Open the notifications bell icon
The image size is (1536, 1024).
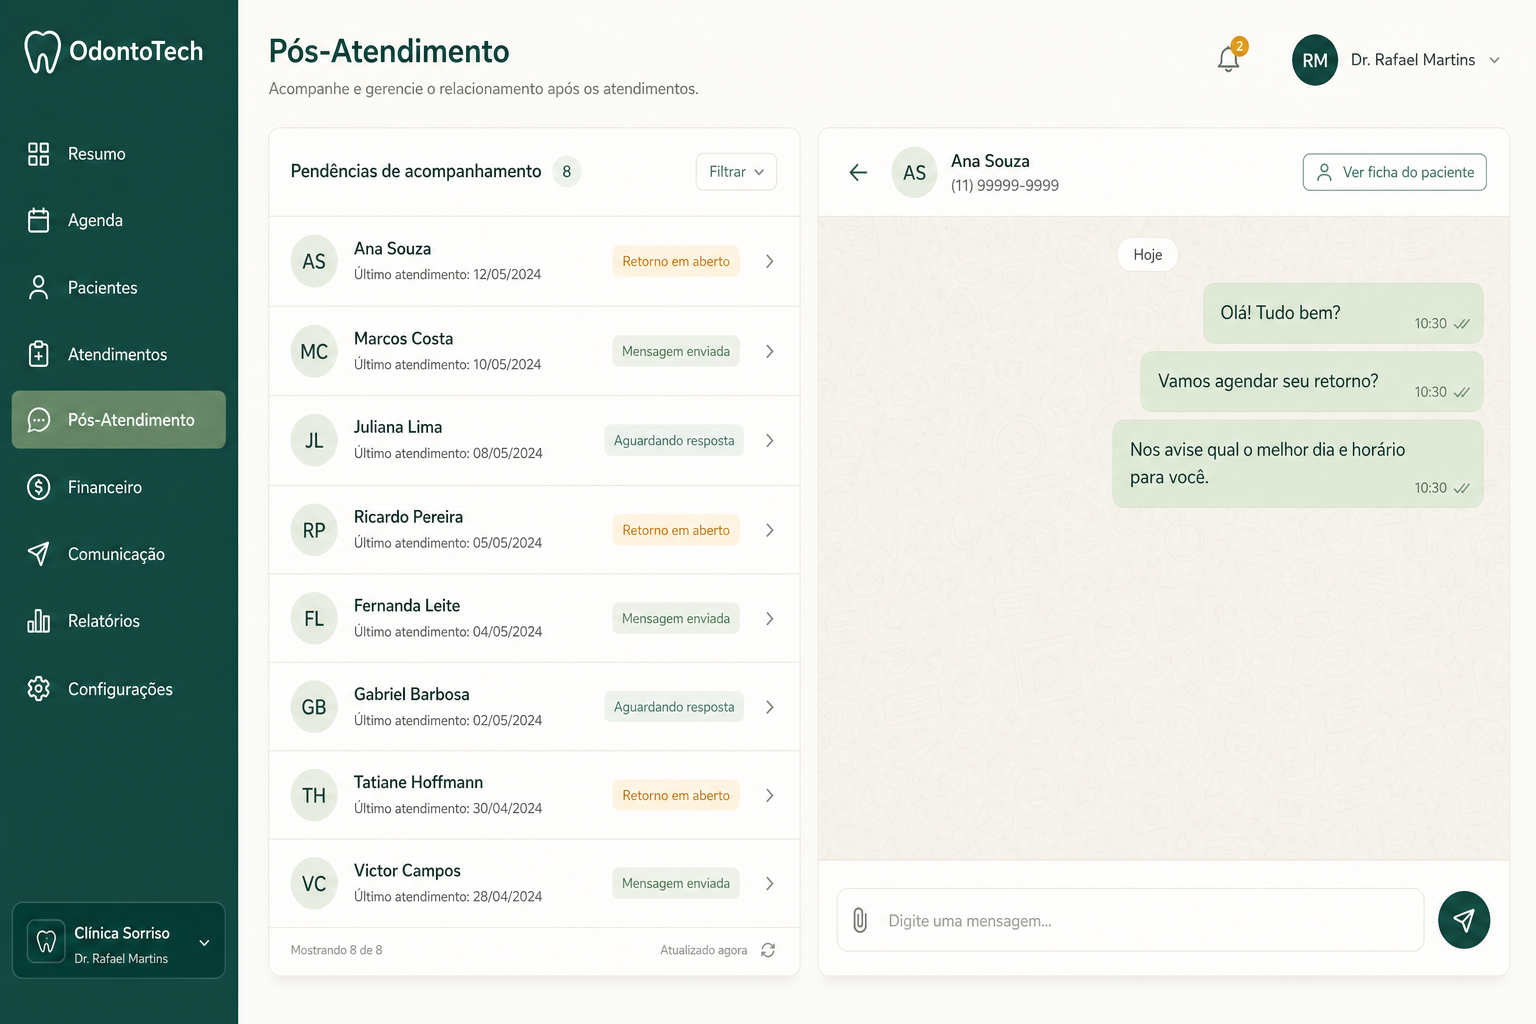click(x=1229, y=59)
